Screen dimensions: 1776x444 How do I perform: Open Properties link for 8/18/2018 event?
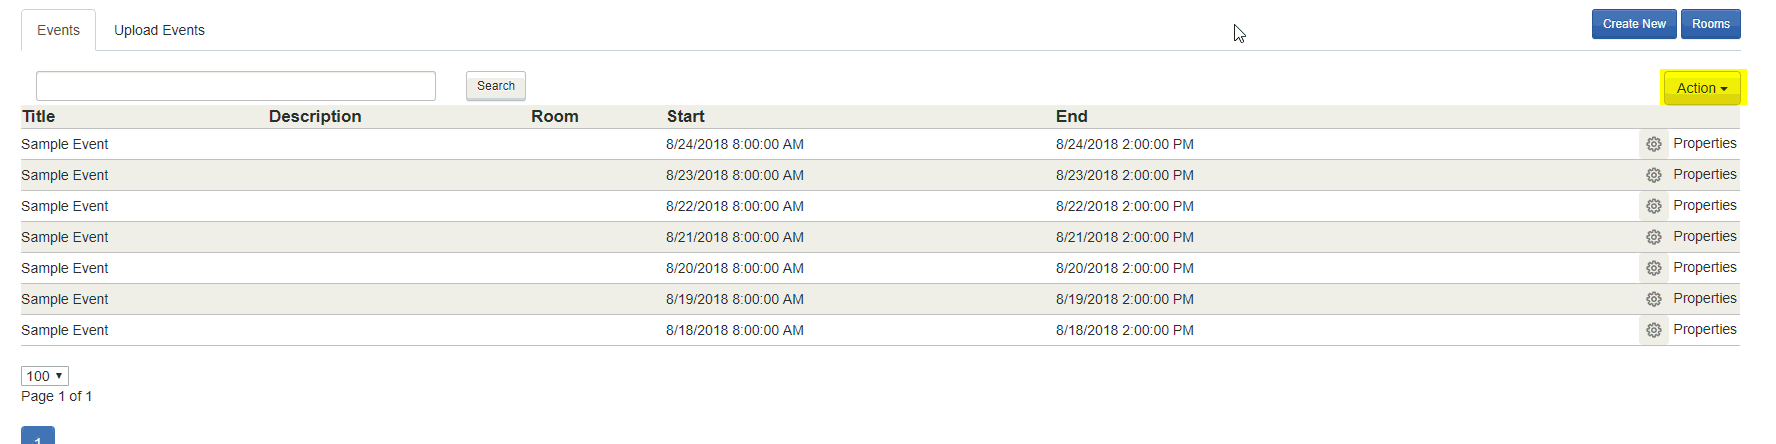(1705, 329)
